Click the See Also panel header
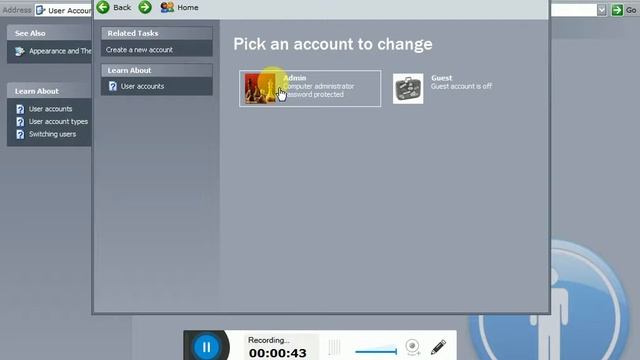The width and height of the screenshot is (640, 360). pyautogui.click(x=49, y=33)
